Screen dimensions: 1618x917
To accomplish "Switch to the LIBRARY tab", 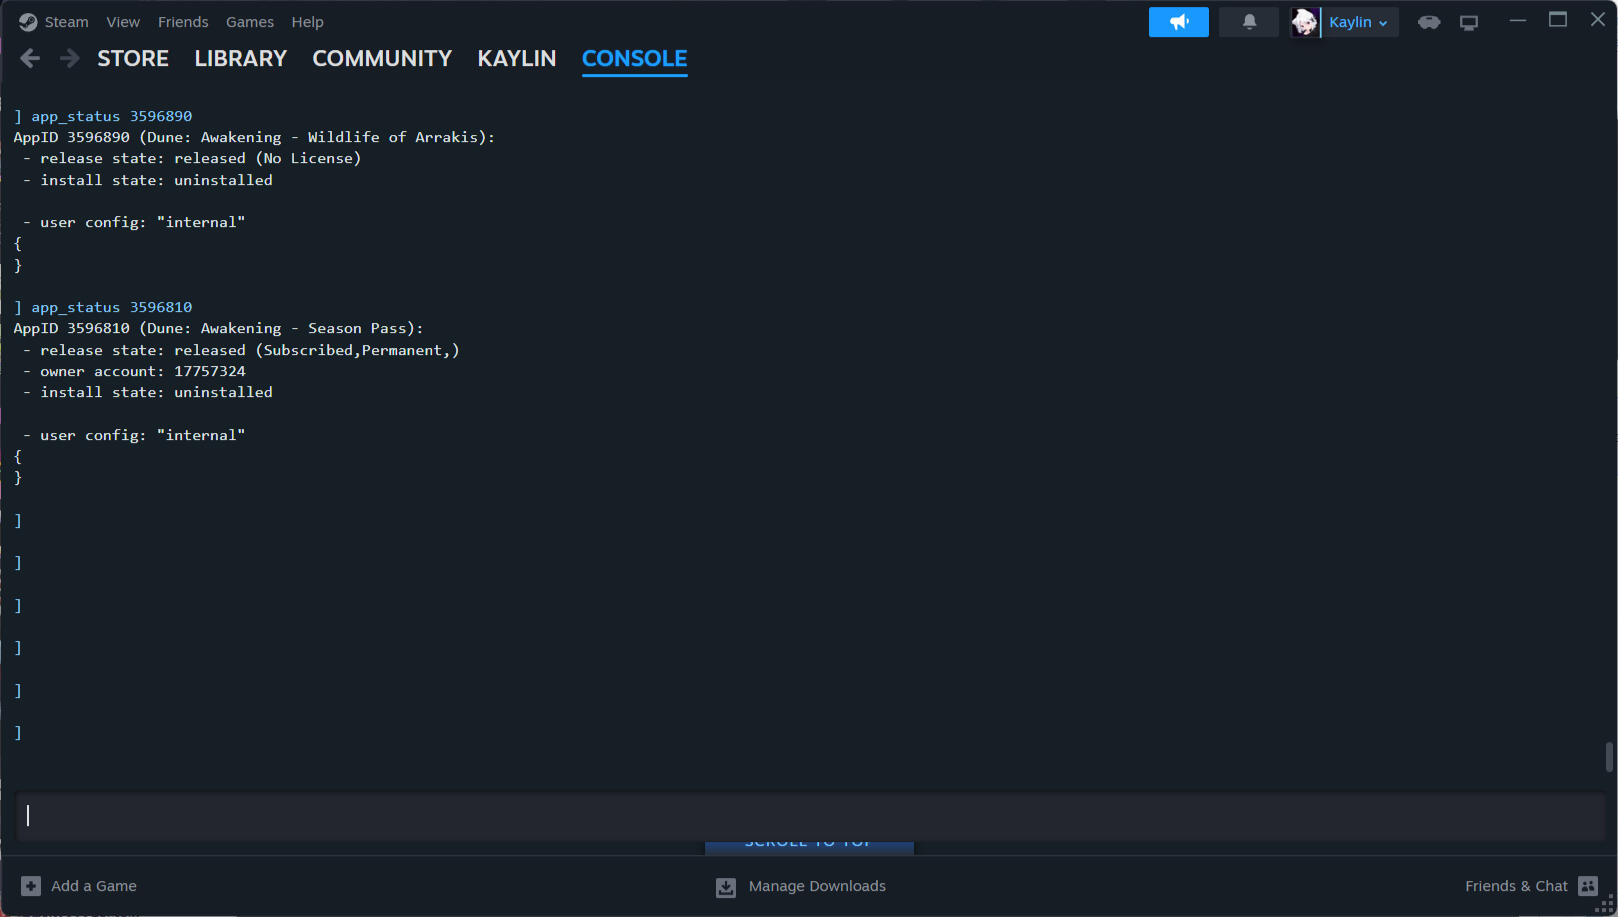I will [x=240, y=59].
